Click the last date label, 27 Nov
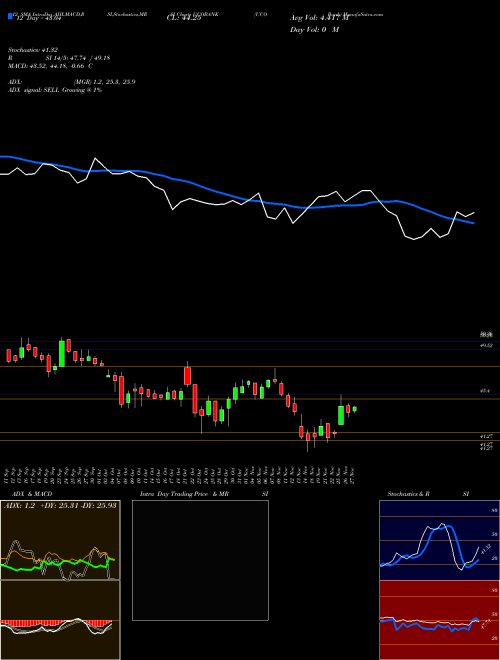This screenshot has width=500, height=660. point(352,475)
